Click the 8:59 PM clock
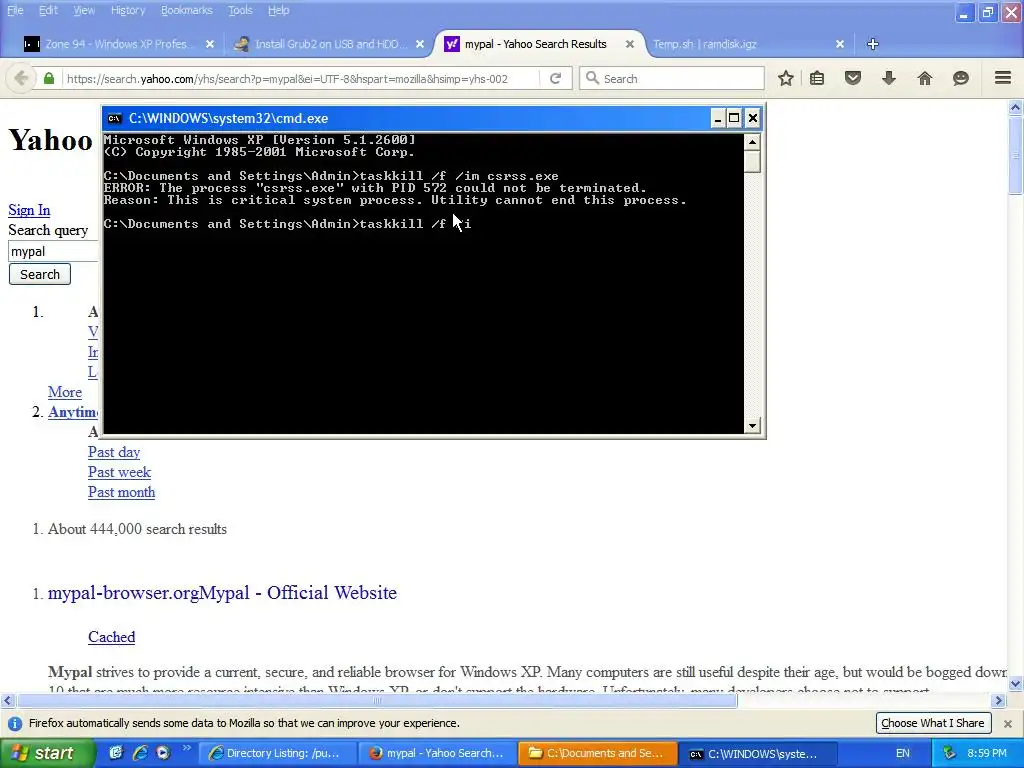1024x768 pixels. point(987,754)
